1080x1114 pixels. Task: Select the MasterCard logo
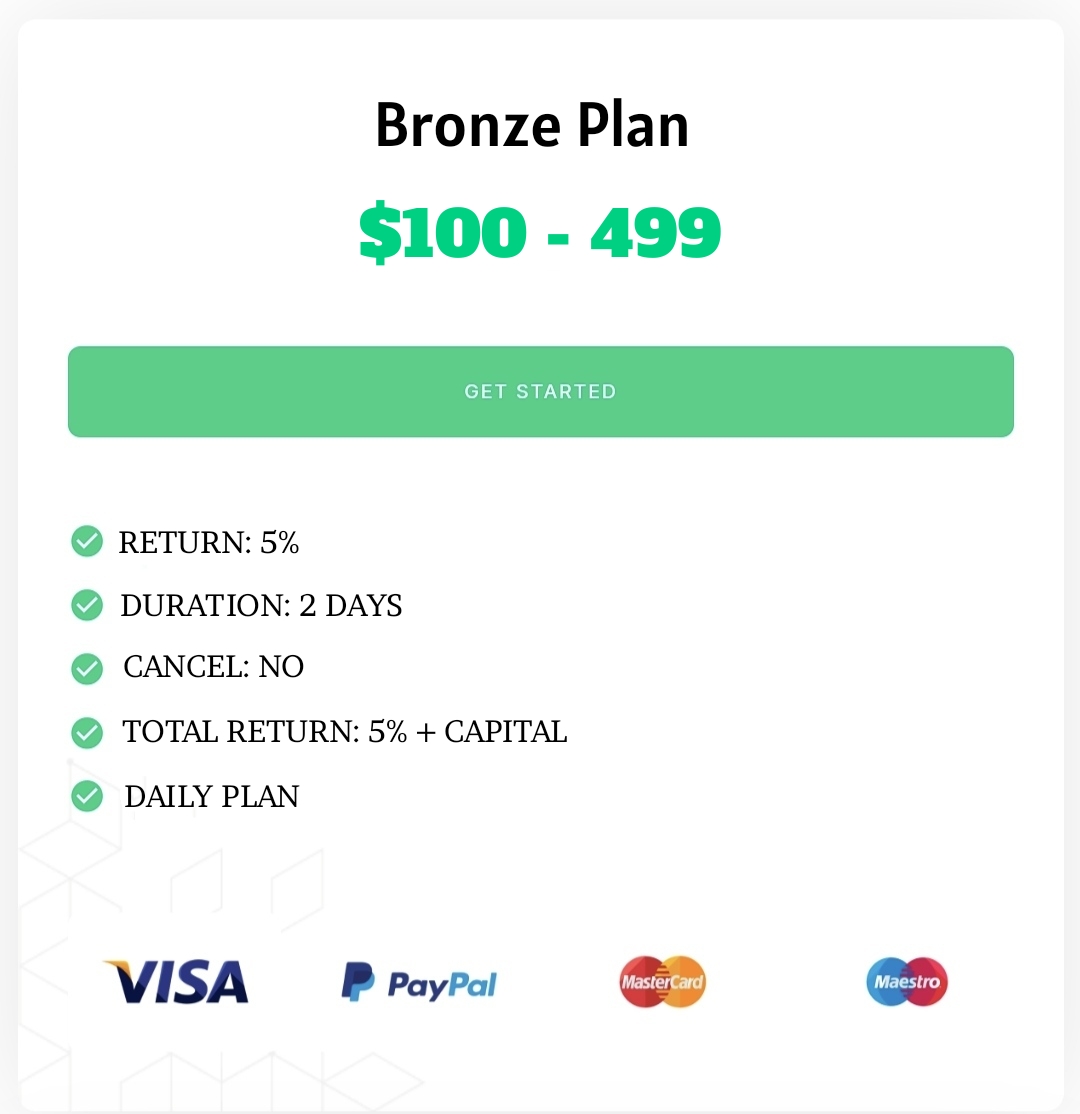[x=662, y=981]
